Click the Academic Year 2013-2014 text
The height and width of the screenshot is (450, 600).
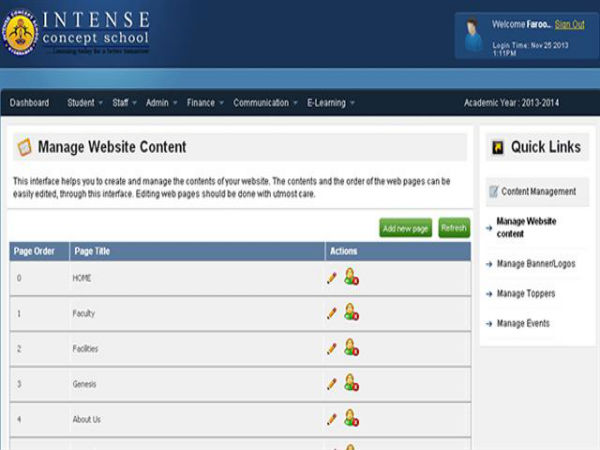pos(511,103)
